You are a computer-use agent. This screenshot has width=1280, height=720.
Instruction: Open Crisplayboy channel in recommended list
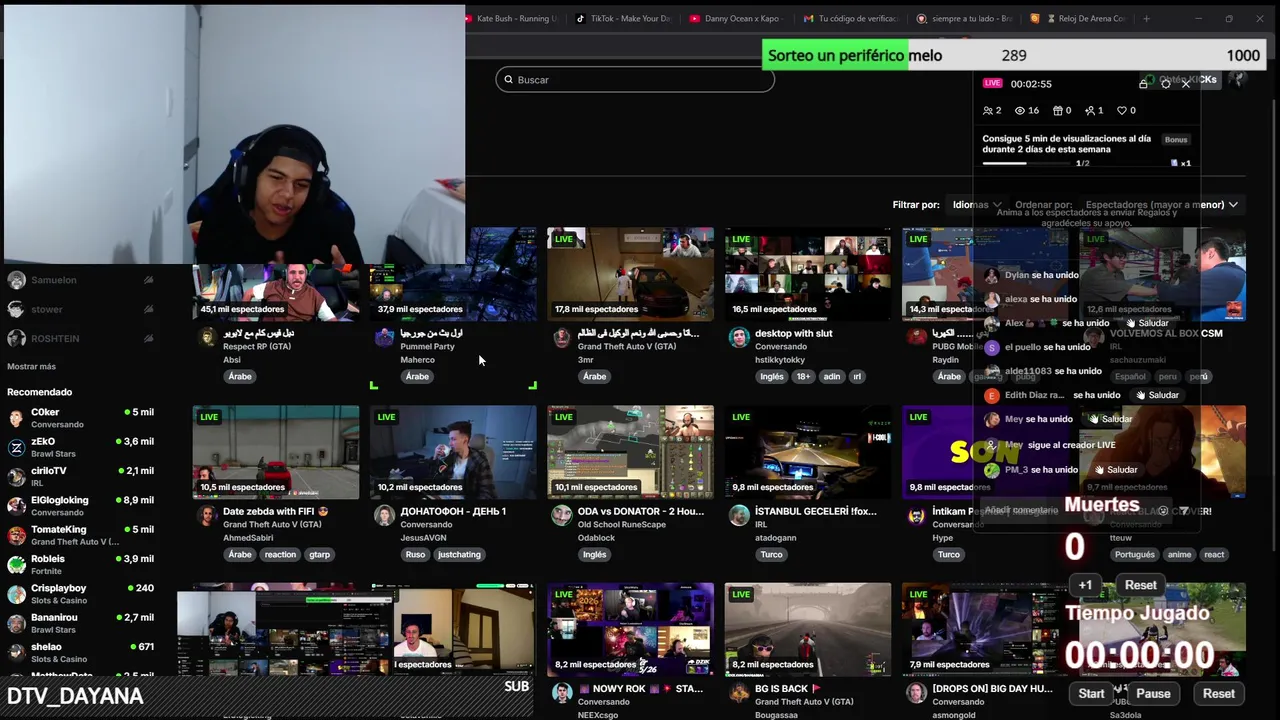tap(80, 594)
